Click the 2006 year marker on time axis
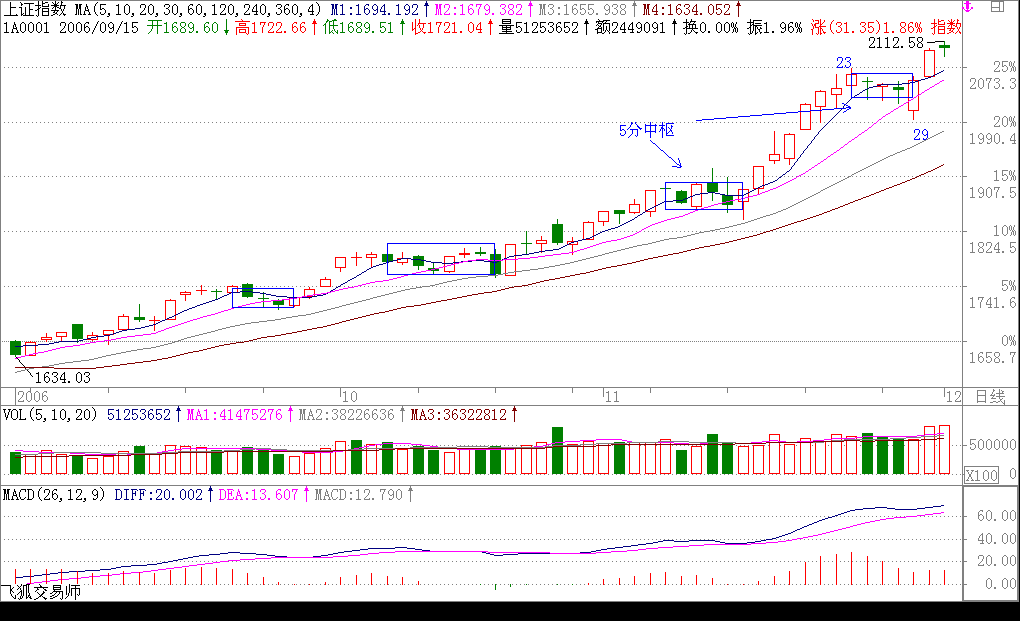 click(x=32, y=396)
